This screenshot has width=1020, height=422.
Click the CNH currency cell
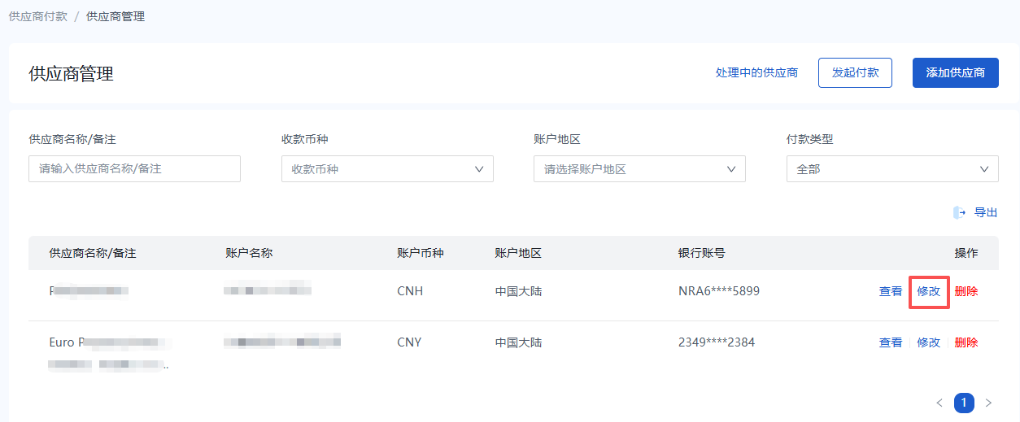(410, 291)
